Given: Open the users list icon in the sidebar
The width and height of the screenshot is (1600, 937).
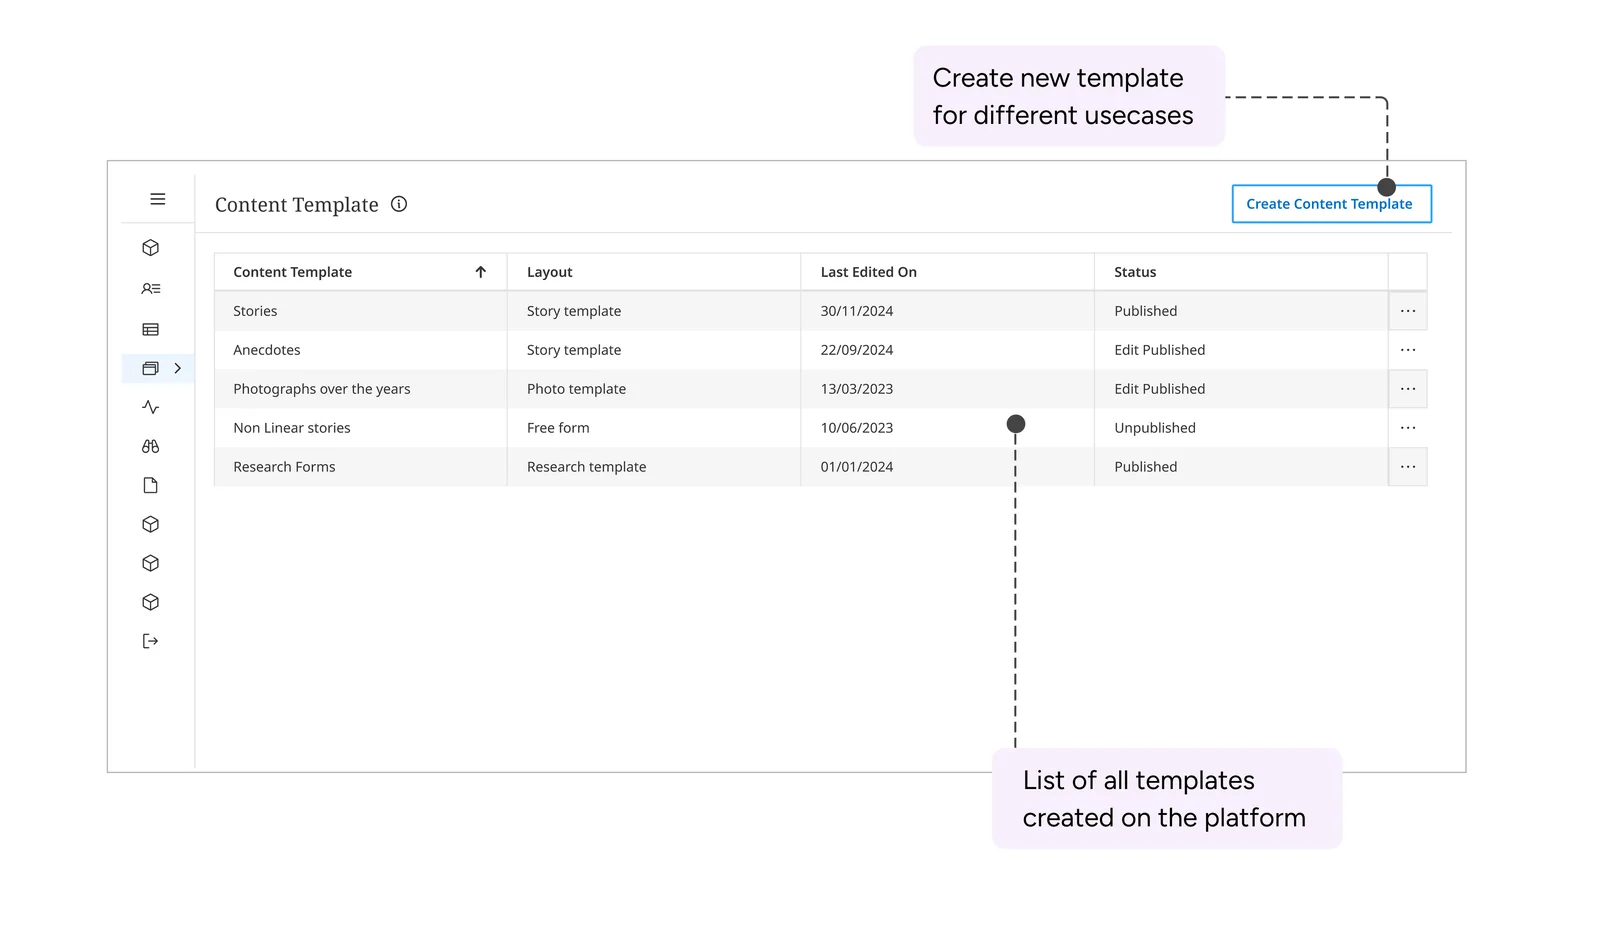Looking at the screenshot, I should (x=151, y=289).
